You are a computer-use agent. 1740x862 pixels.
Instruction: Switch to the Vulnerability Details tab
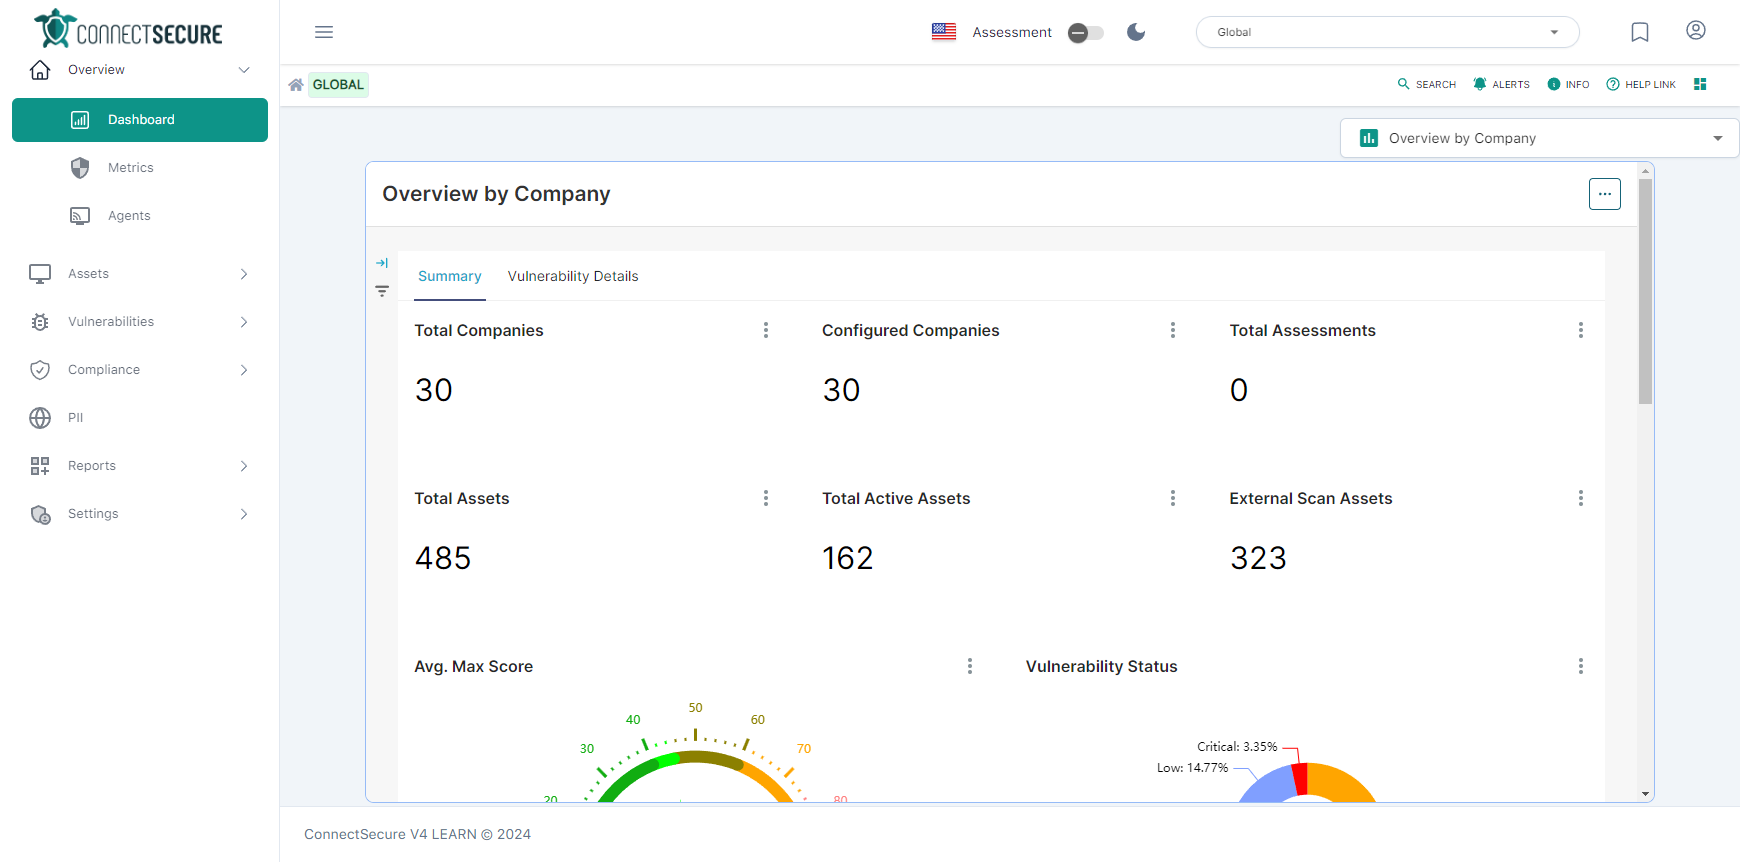tap(573, 276)
